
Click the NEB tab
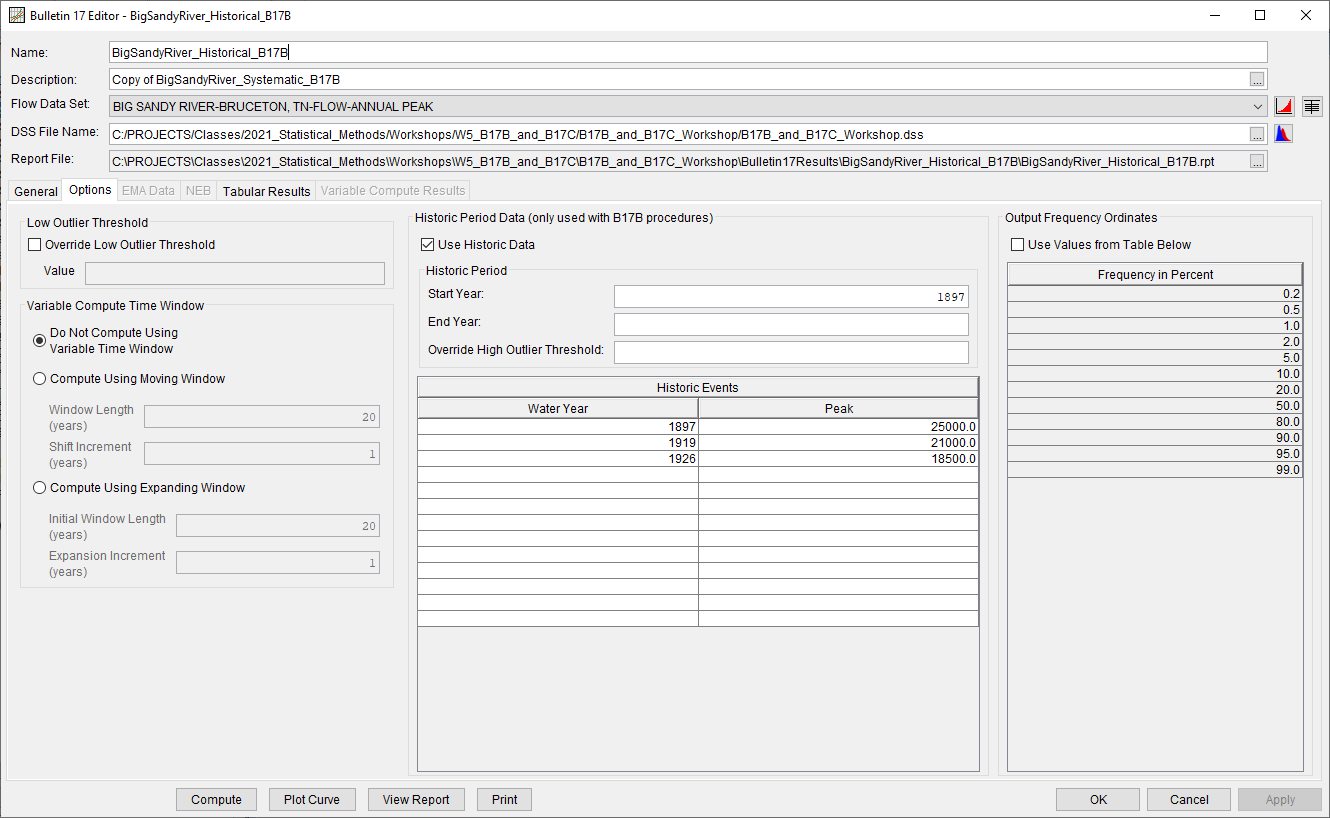click(x=199, y=191)
